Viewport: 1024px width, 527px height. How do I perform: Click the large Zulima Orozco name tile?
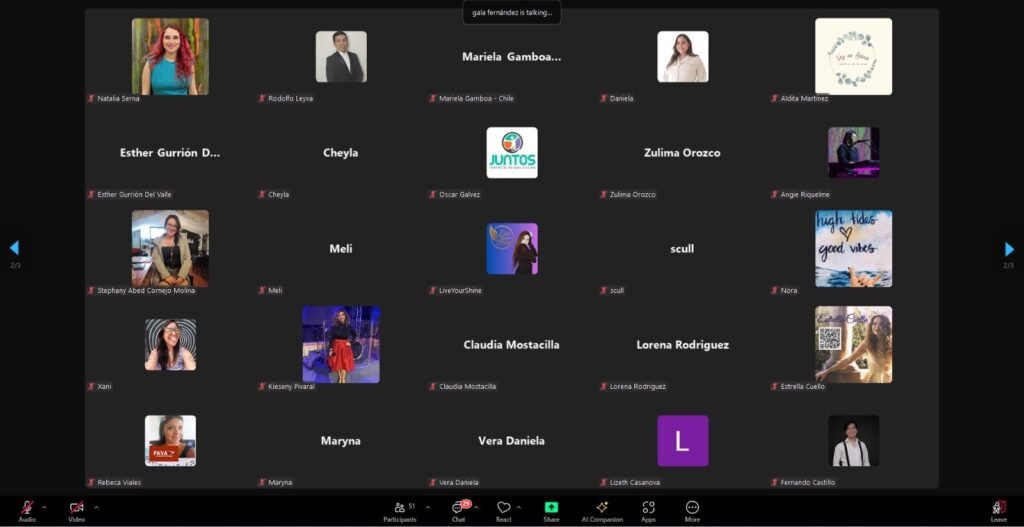(682, 153)
